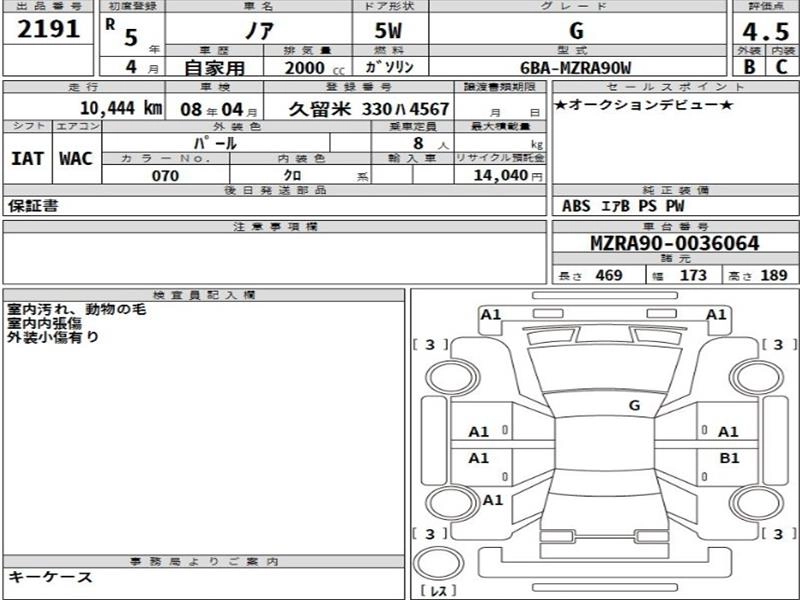
Task: Click the inspector note 室内汚れ、動物の毛
Action: click(x=77, y=309)
